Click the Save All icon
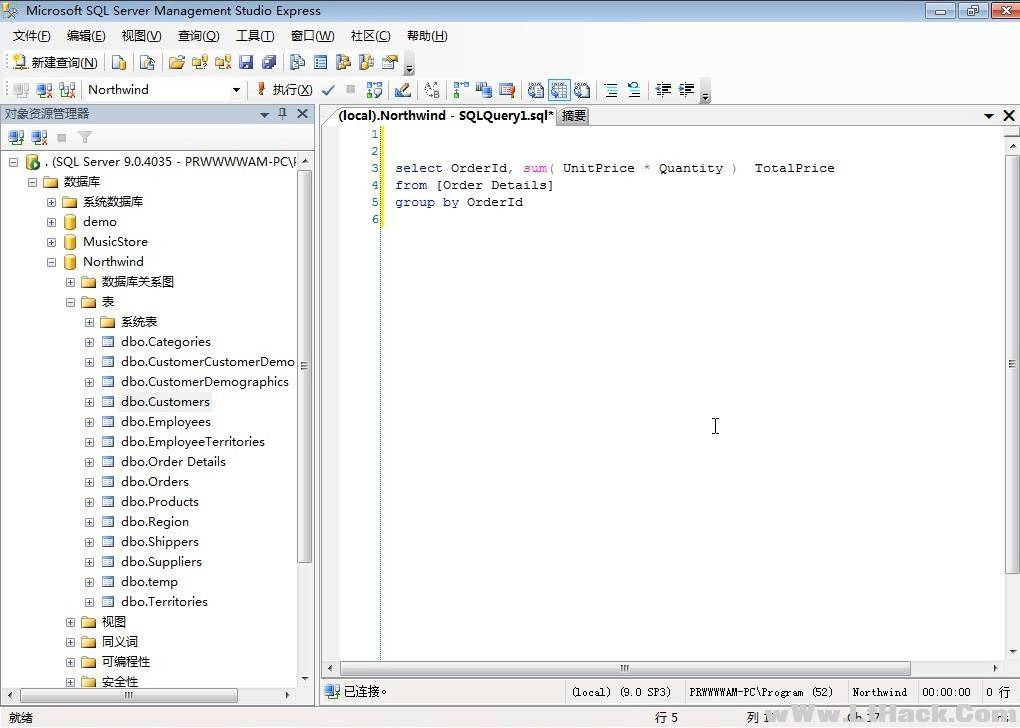 tap(268, 62)
